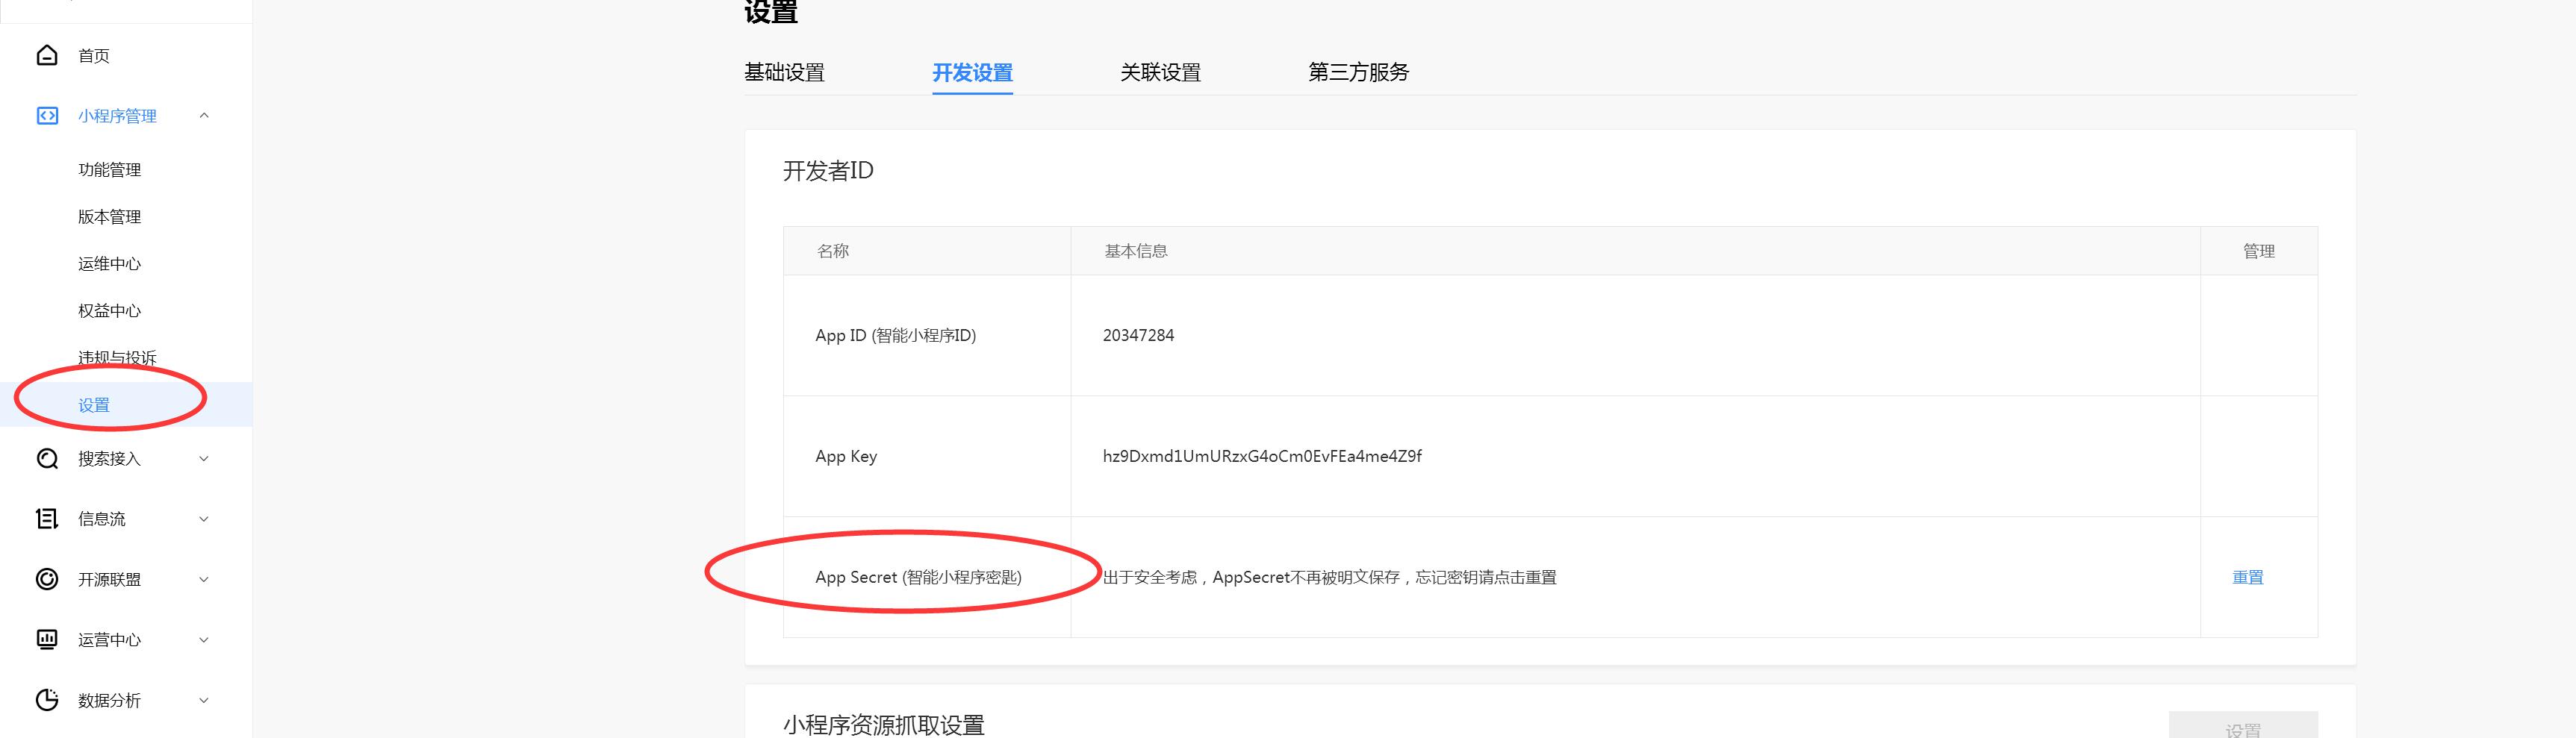The height and width of the screenshot is (738, 2576).
Task: Click the 信息流 feed icon
Action: tap(47, 519)
